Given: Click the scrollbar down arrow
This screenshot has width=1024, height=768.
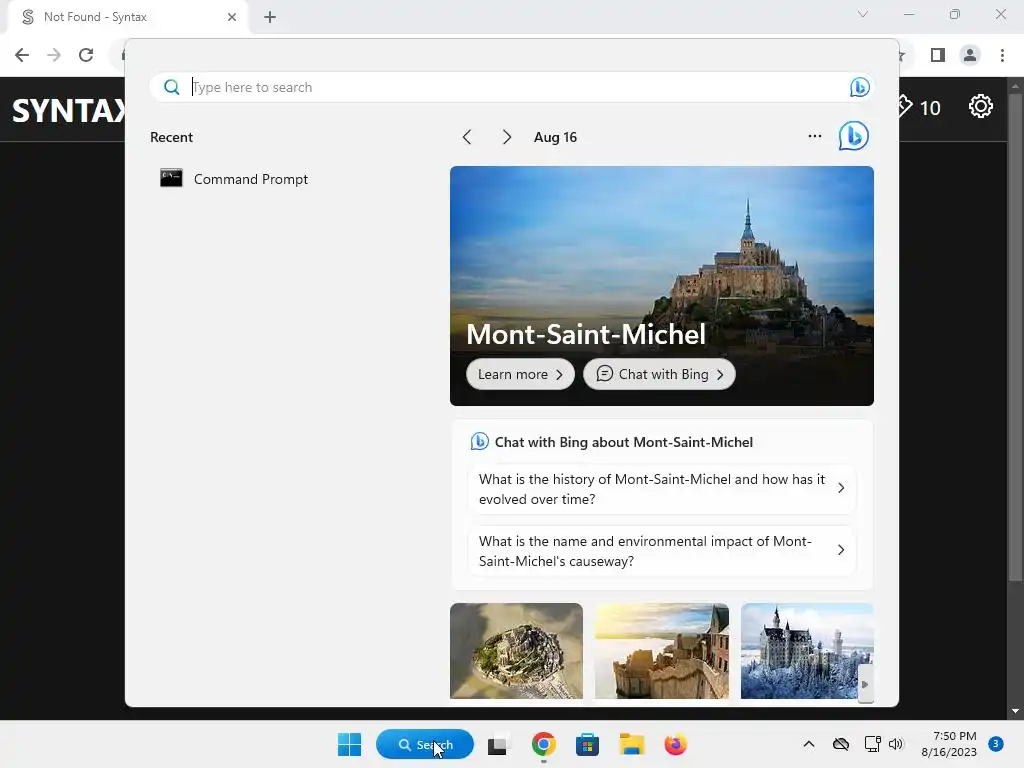Looking at the screenshot, I should (1015, 711).
